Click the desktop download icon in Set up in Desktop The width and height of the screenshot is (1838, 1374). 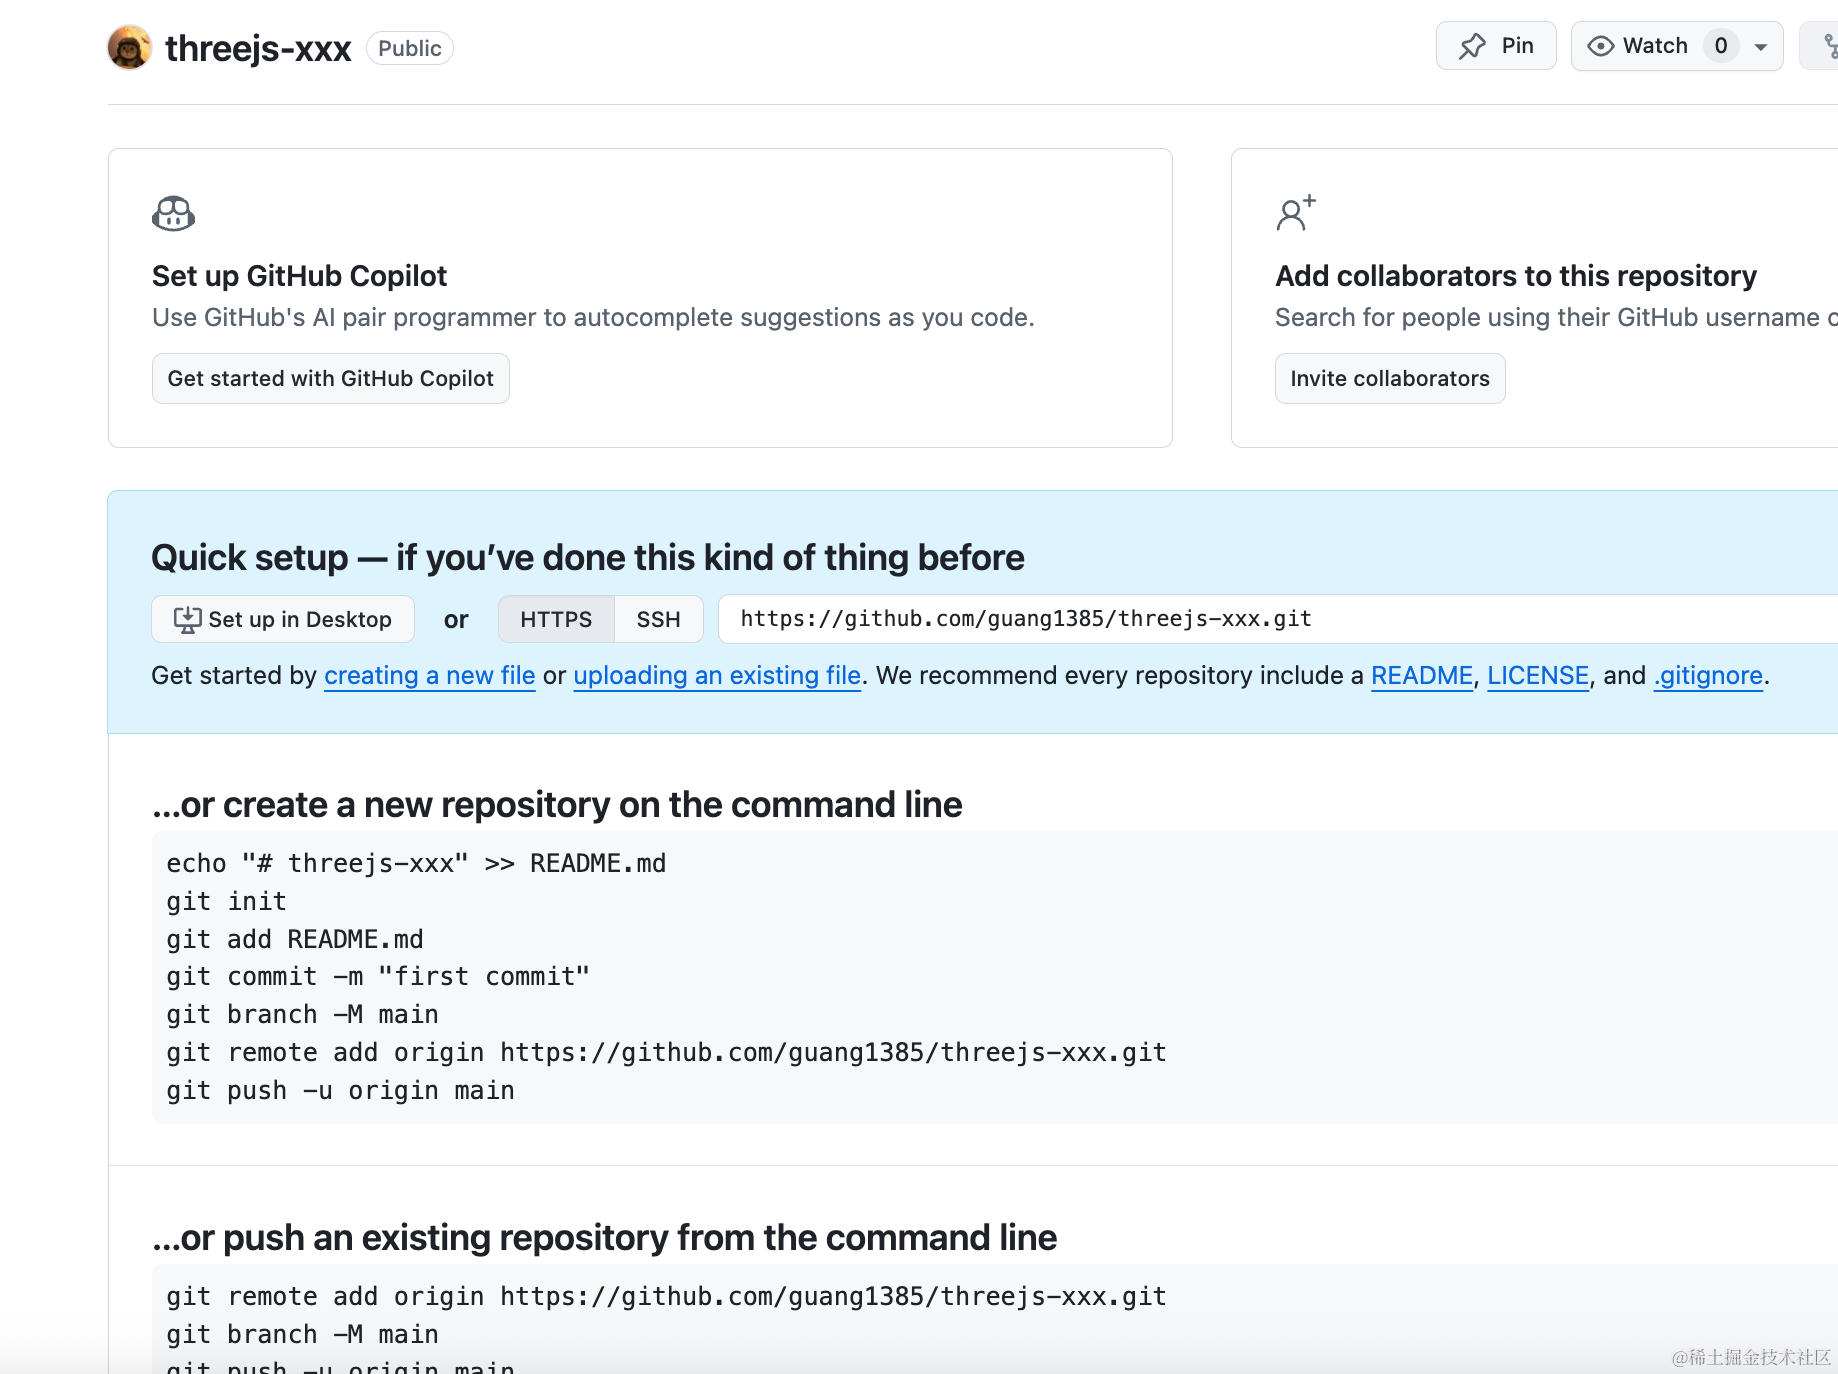(x=187, y=620)
